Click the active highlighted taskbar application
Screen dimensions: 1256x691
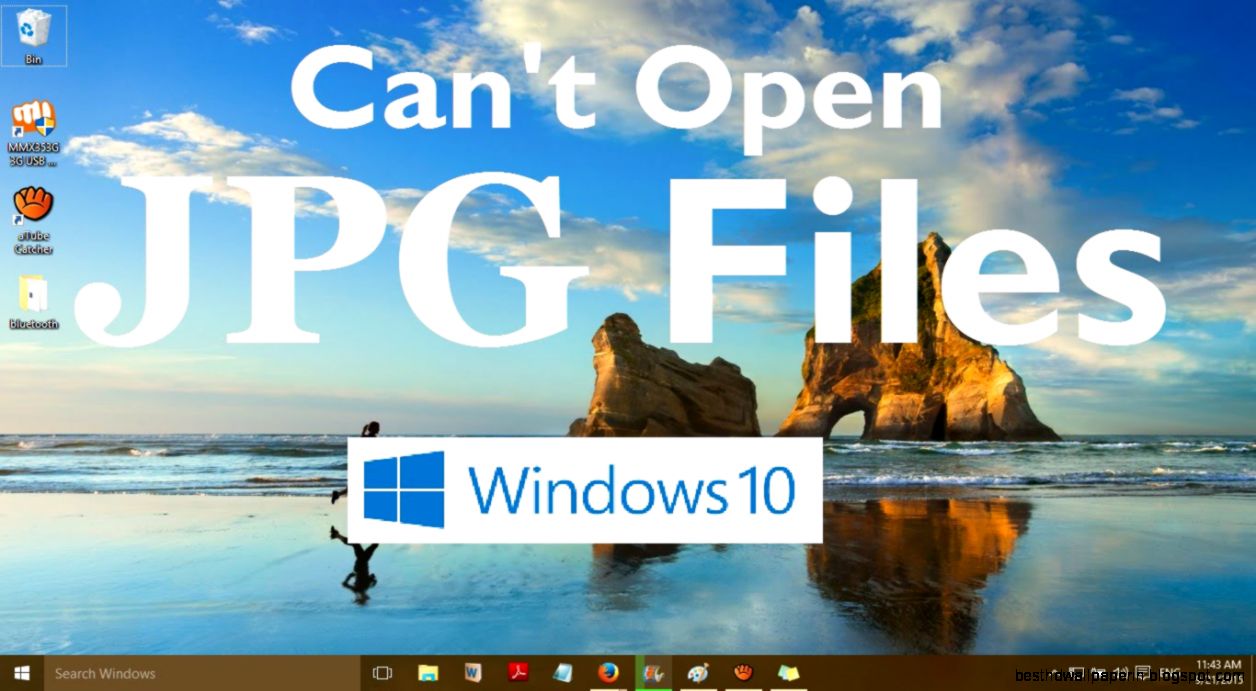click(x=652, y=673)
